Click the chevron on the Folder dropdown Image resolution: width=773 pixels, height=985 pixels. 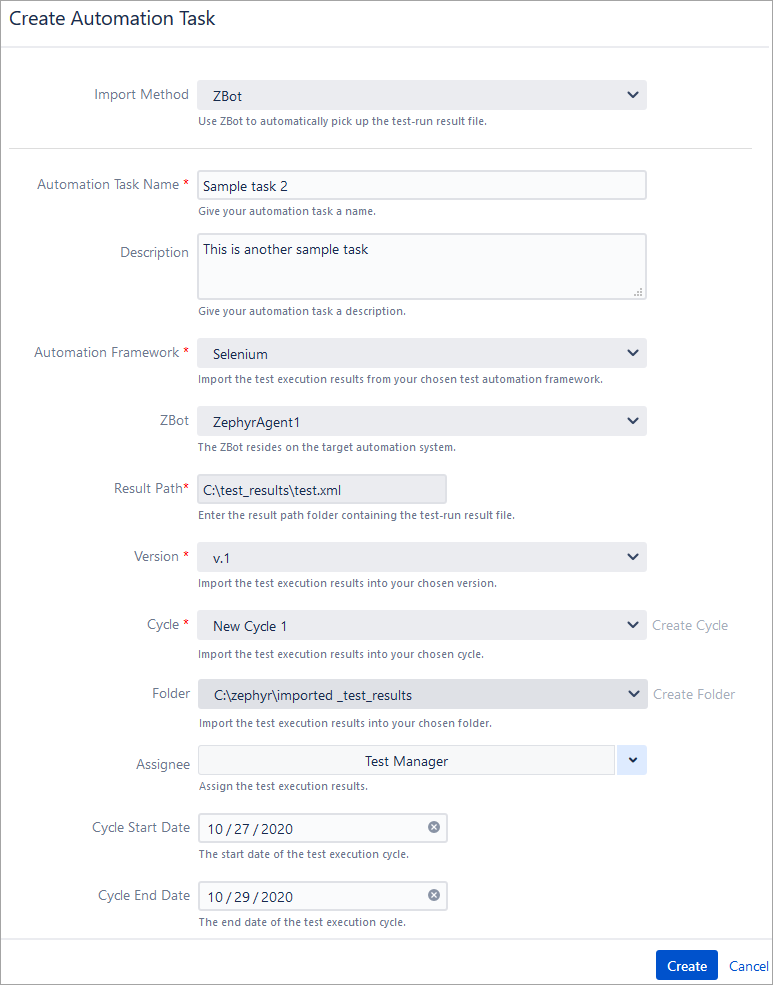point(632,692)
